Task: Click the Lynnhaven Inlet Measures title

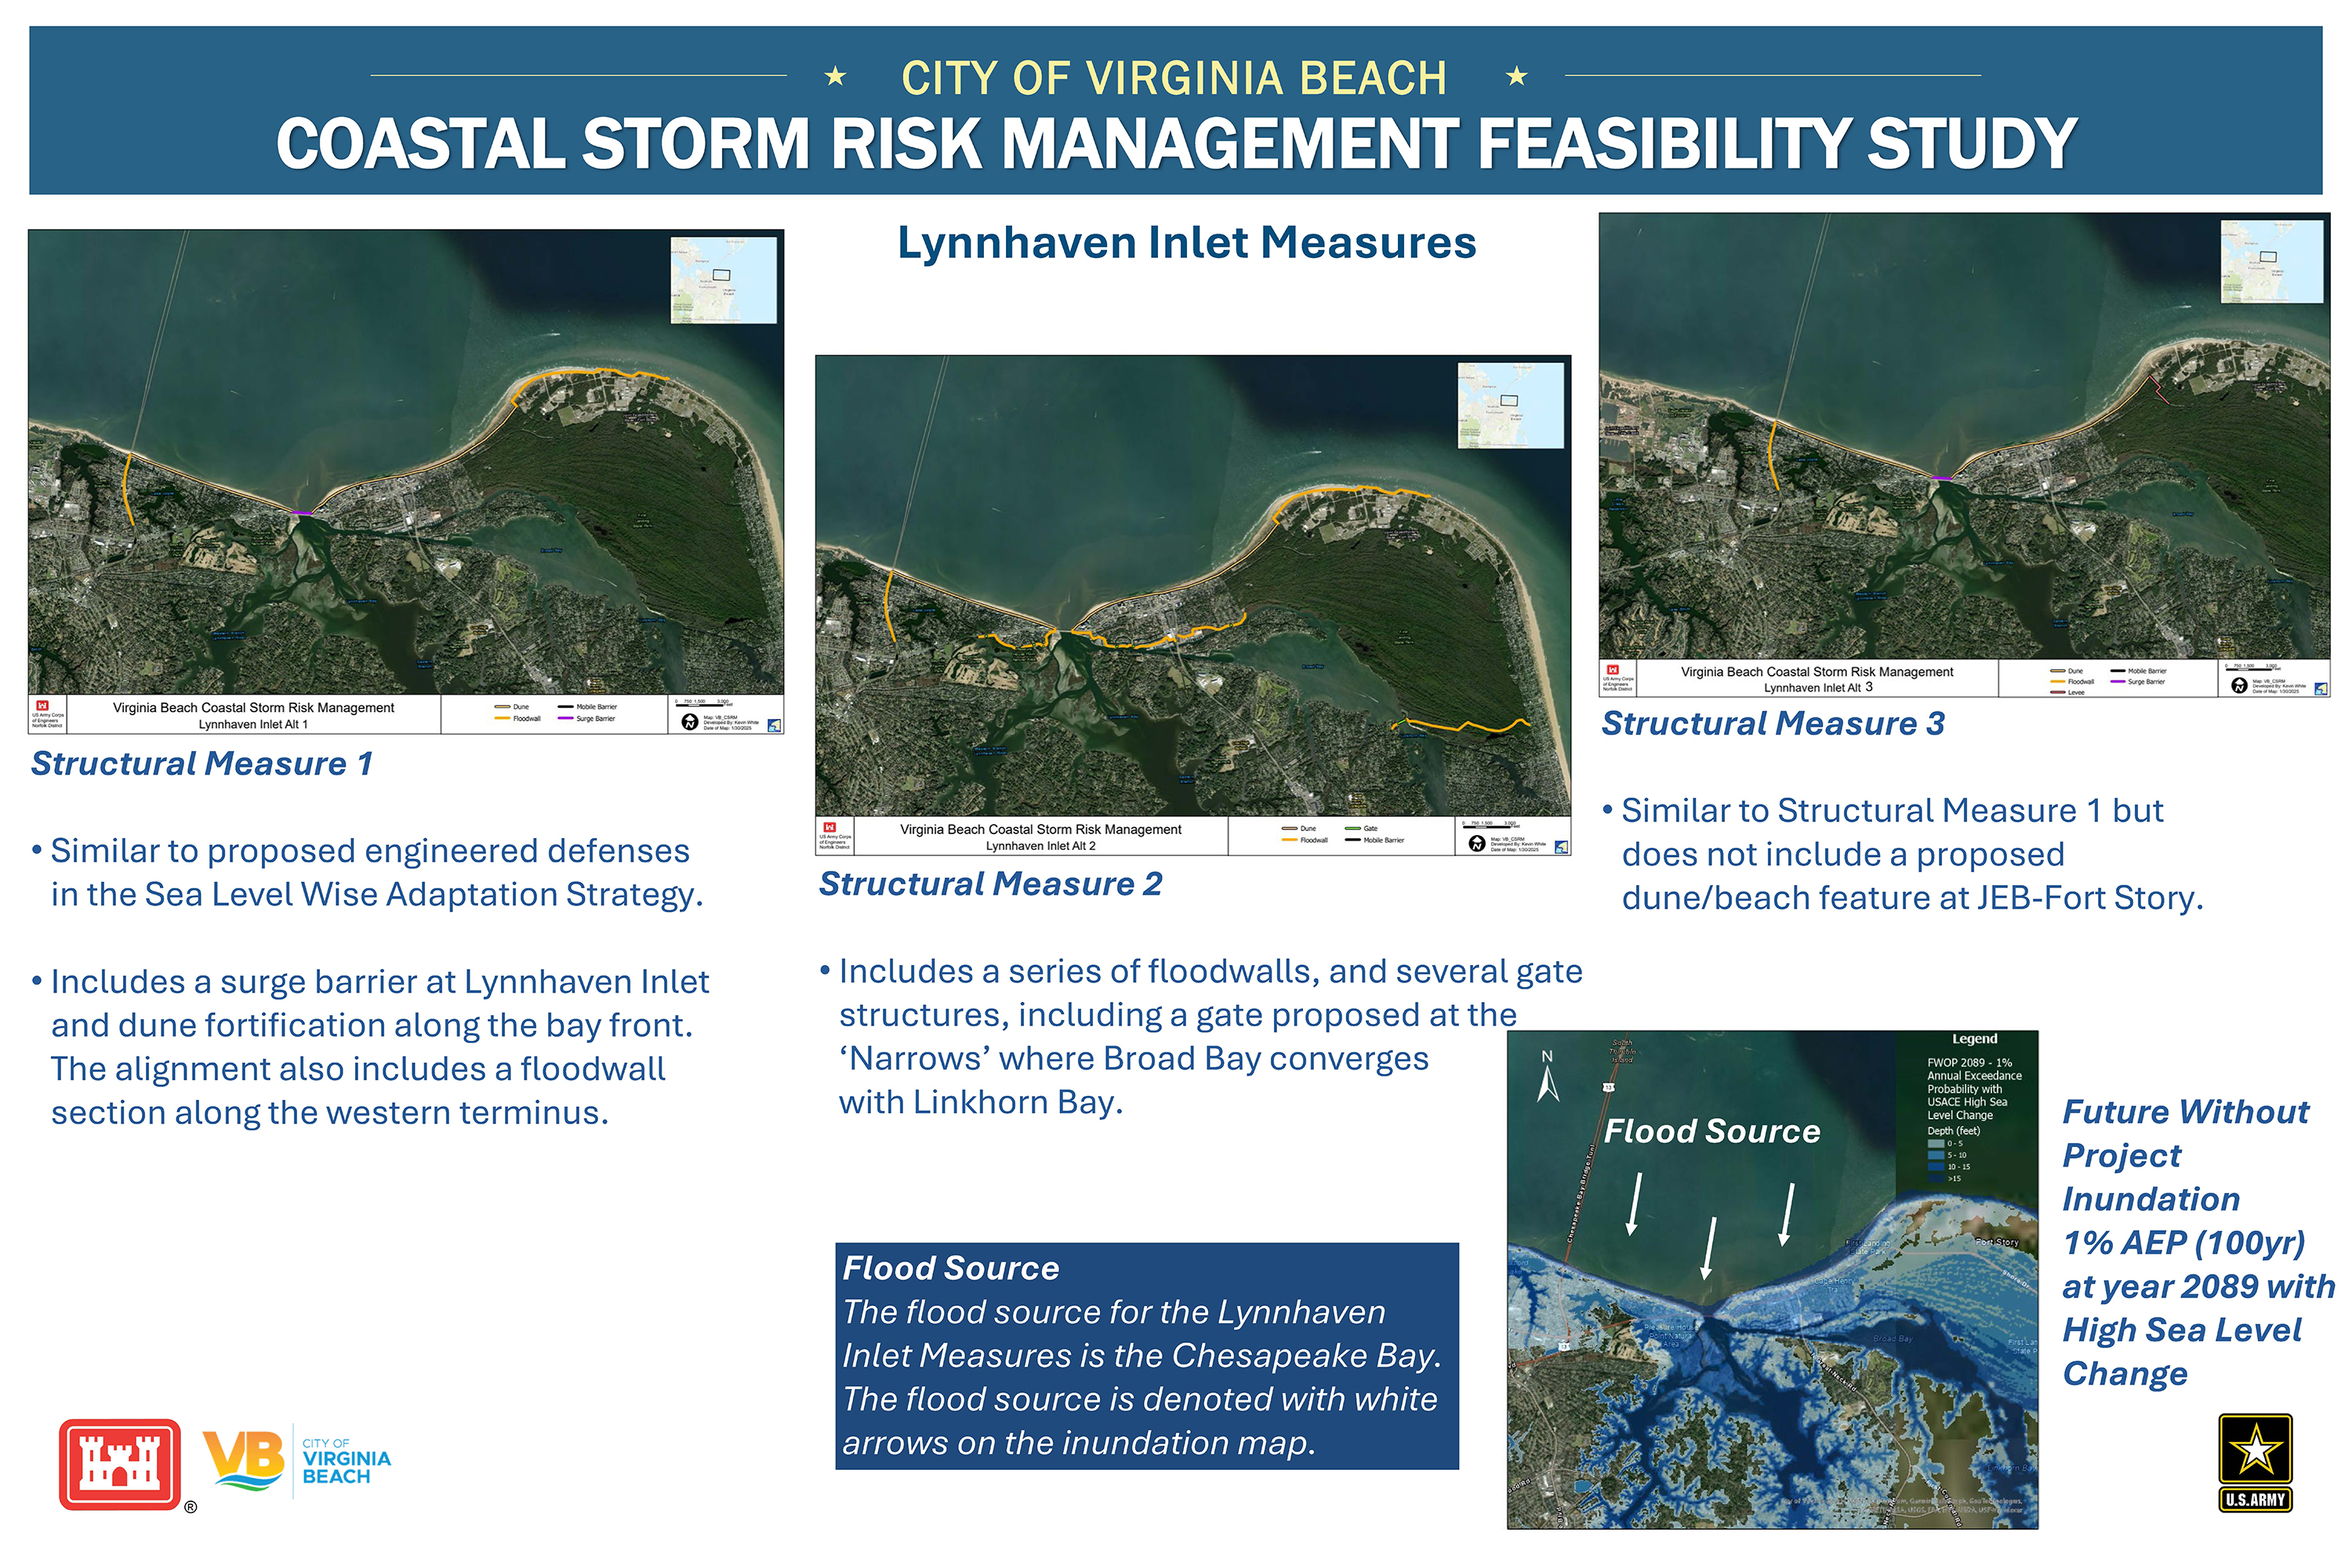Action: [x=1186, y=243]
